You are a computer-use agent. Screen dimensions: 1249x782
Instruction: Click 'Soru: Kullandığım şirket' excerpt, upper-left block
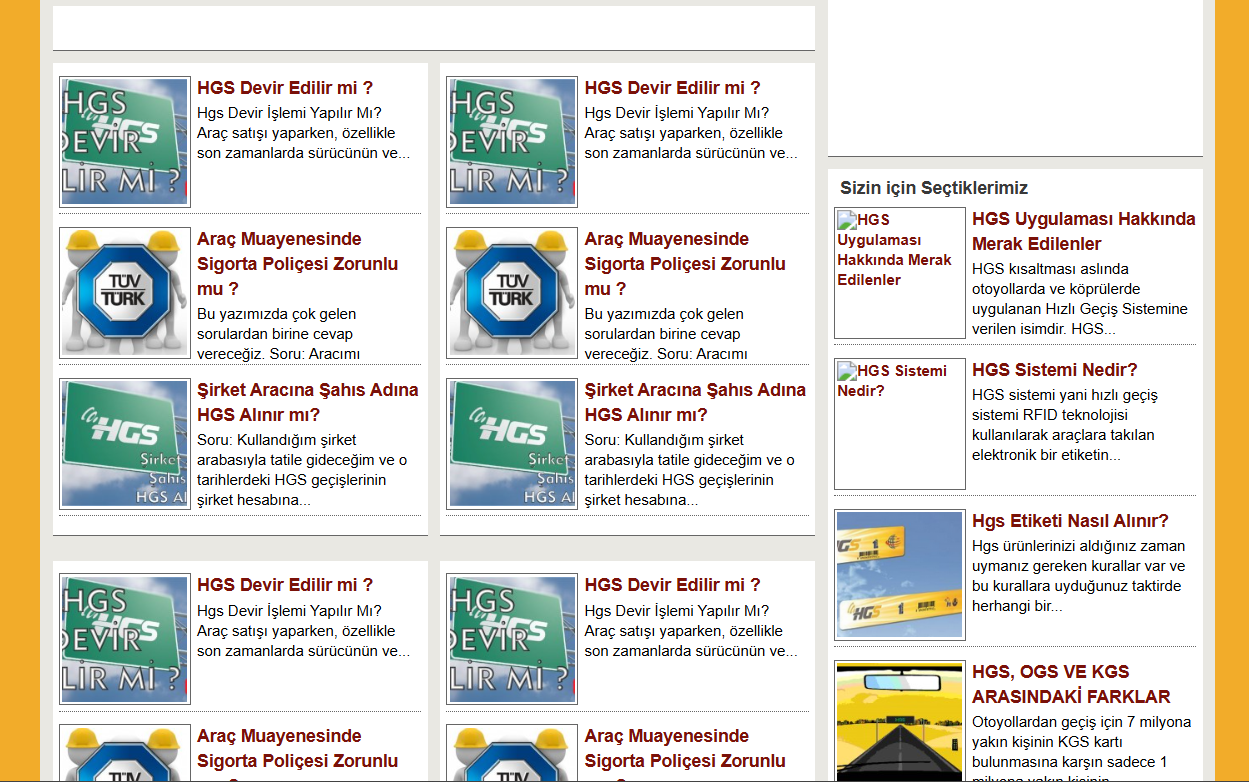[x=302, y=470]
